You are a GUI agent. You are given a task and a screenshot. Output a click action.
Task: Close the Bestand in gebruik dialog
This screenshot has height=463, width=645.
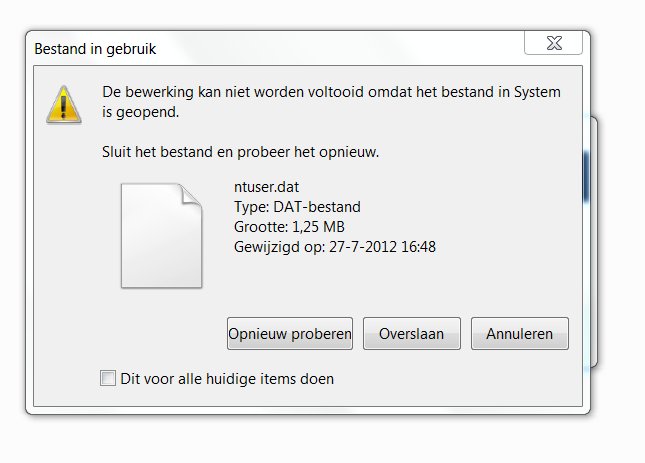click(553, 43)
